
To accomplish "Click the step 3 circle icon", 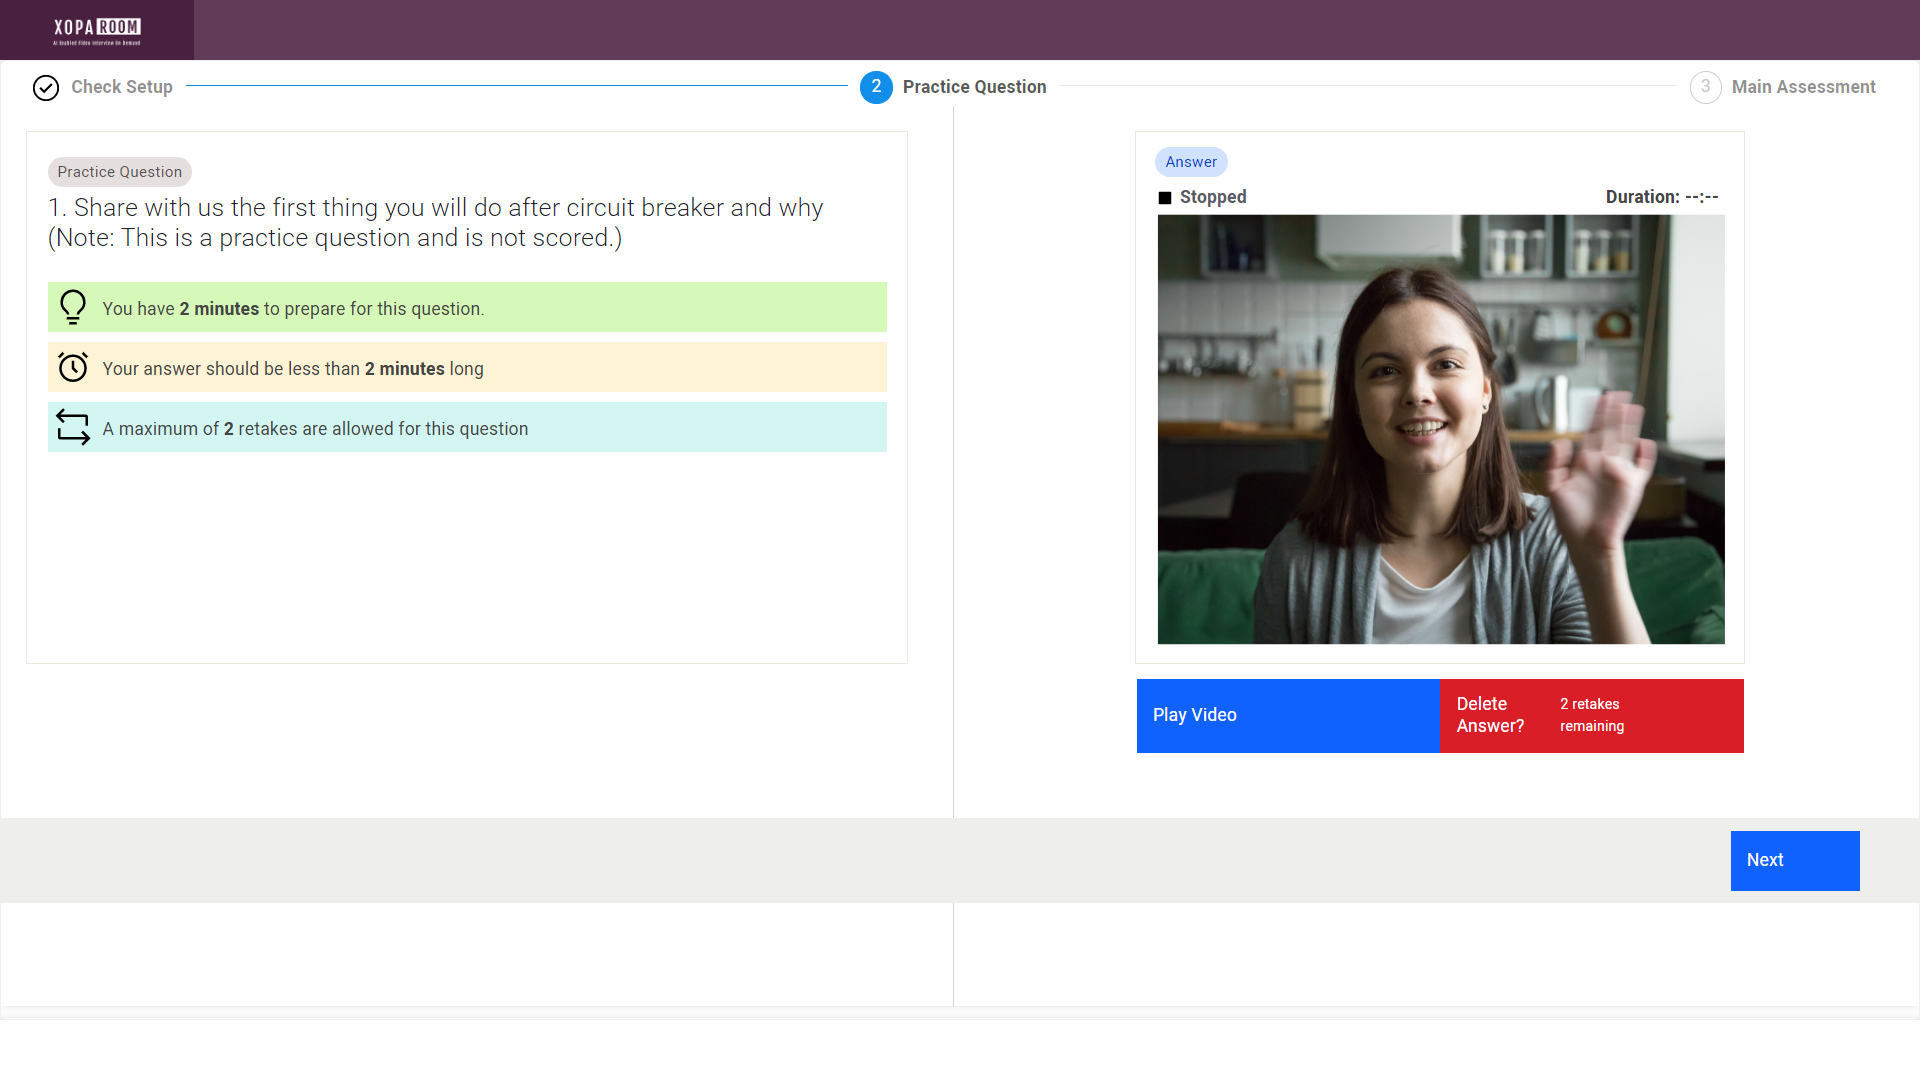I will point(1705,87).
